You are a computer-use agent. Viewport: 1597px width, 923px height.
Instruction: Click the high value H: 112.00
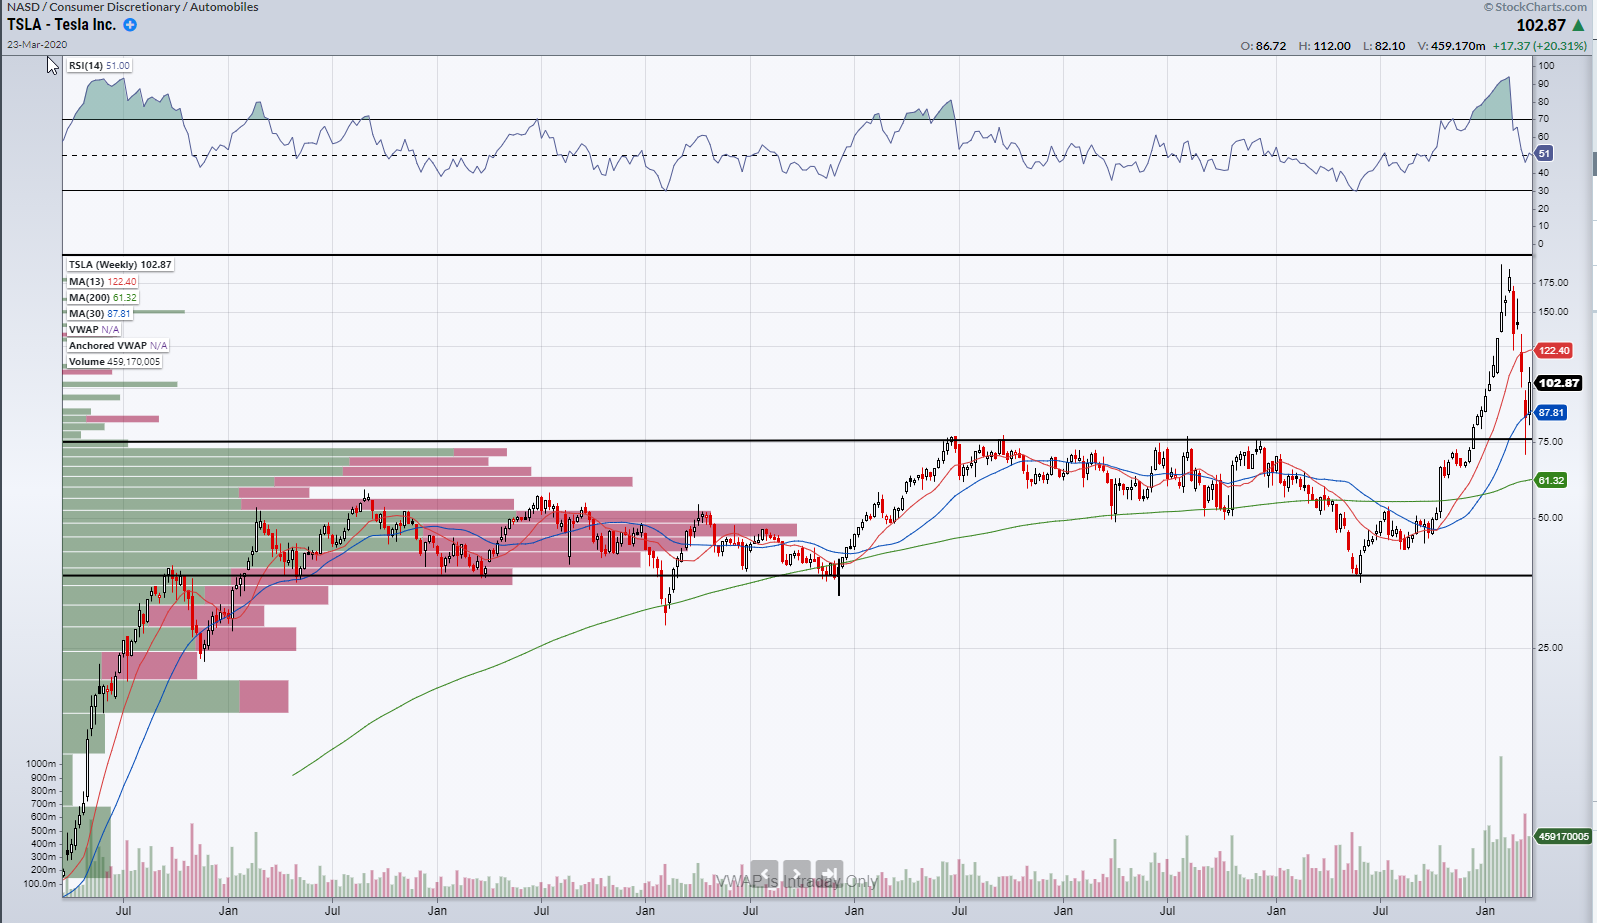[1324, 46]
